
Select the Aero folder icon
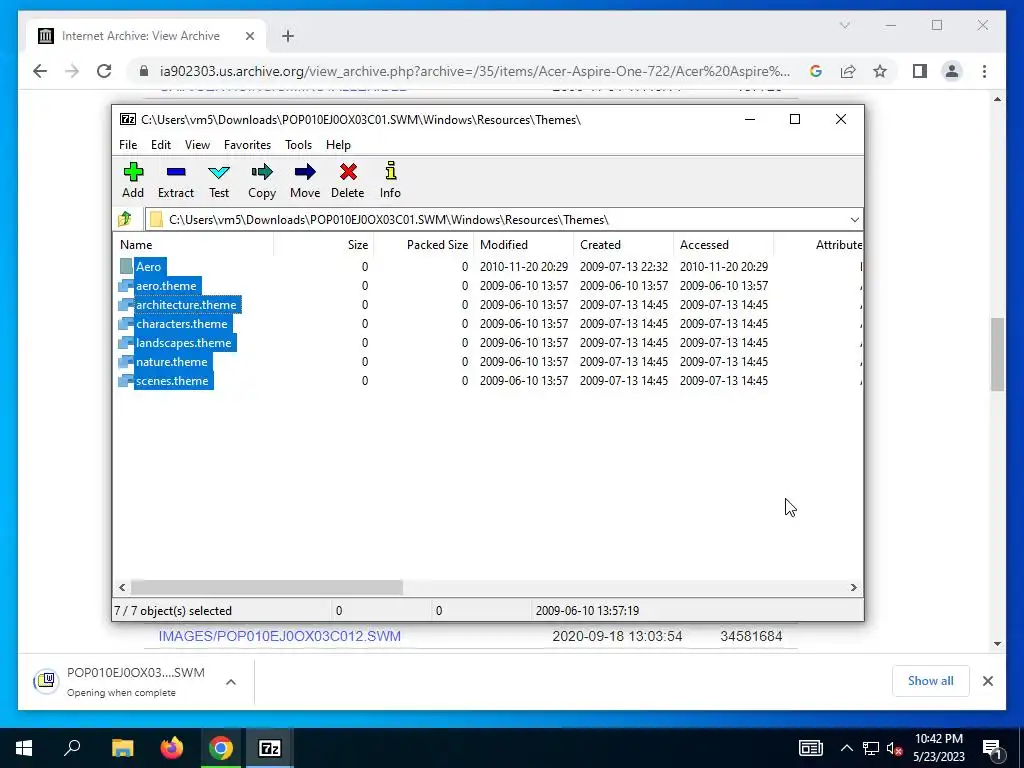coord(126,266)
